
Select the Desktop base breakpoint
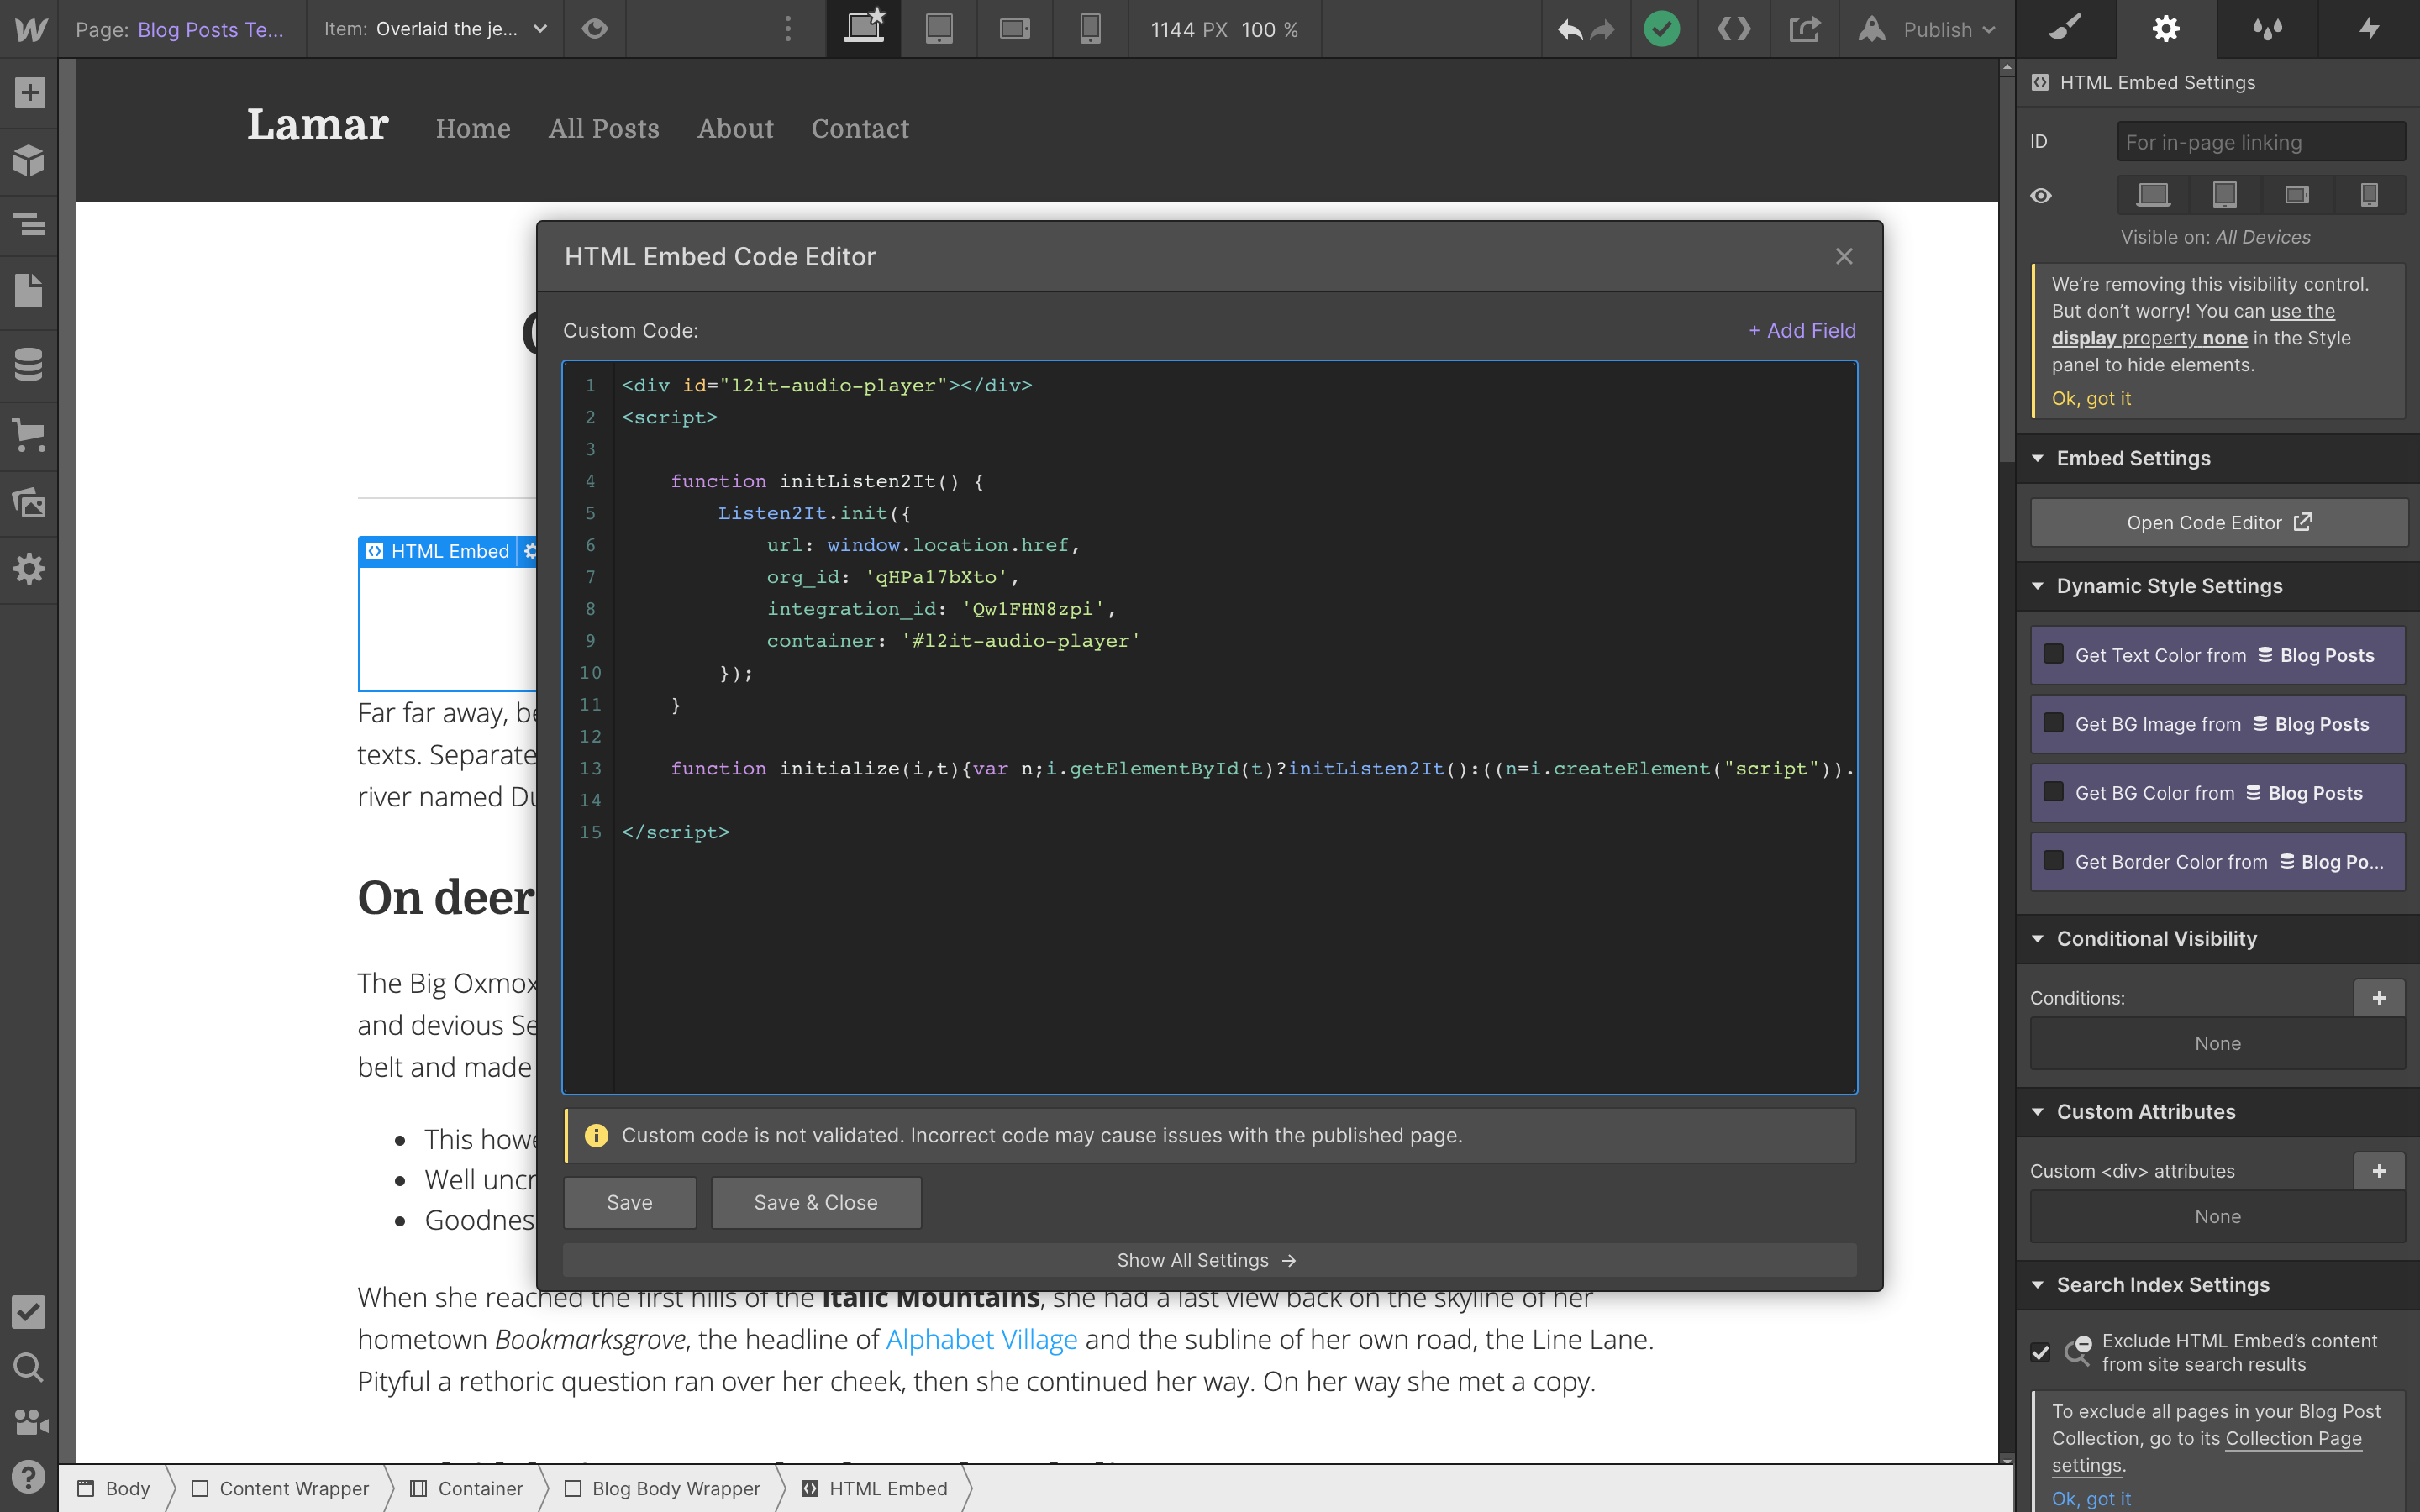point(864,29)
